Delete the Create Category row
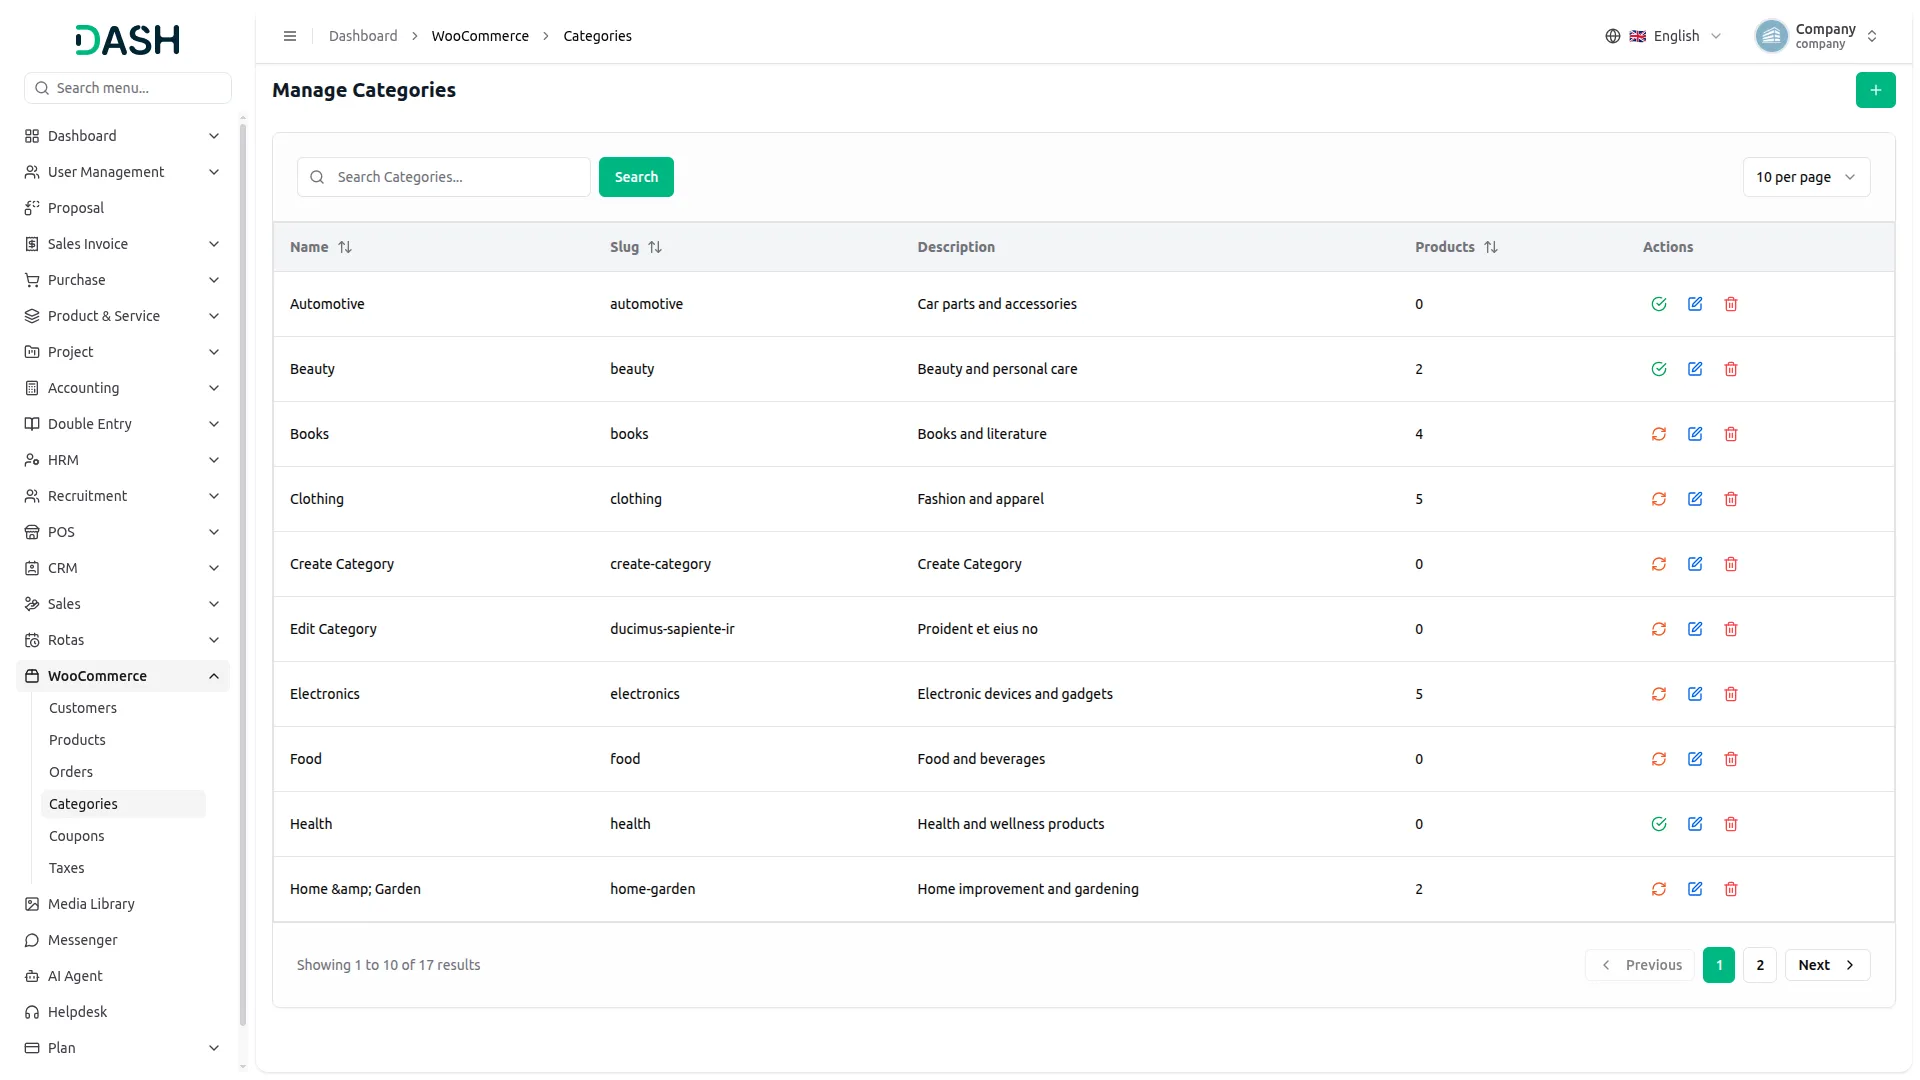The image size is (1920, 1080). (1731, 564)
